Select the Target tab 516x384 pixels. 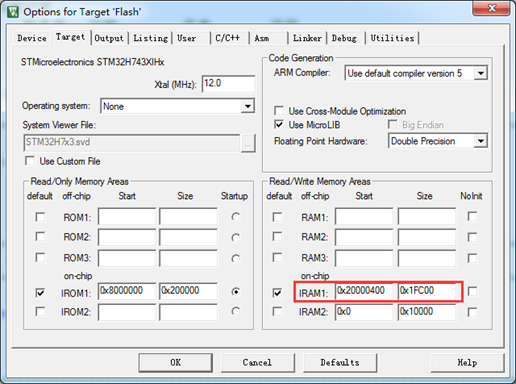click(x=70, y=37)
